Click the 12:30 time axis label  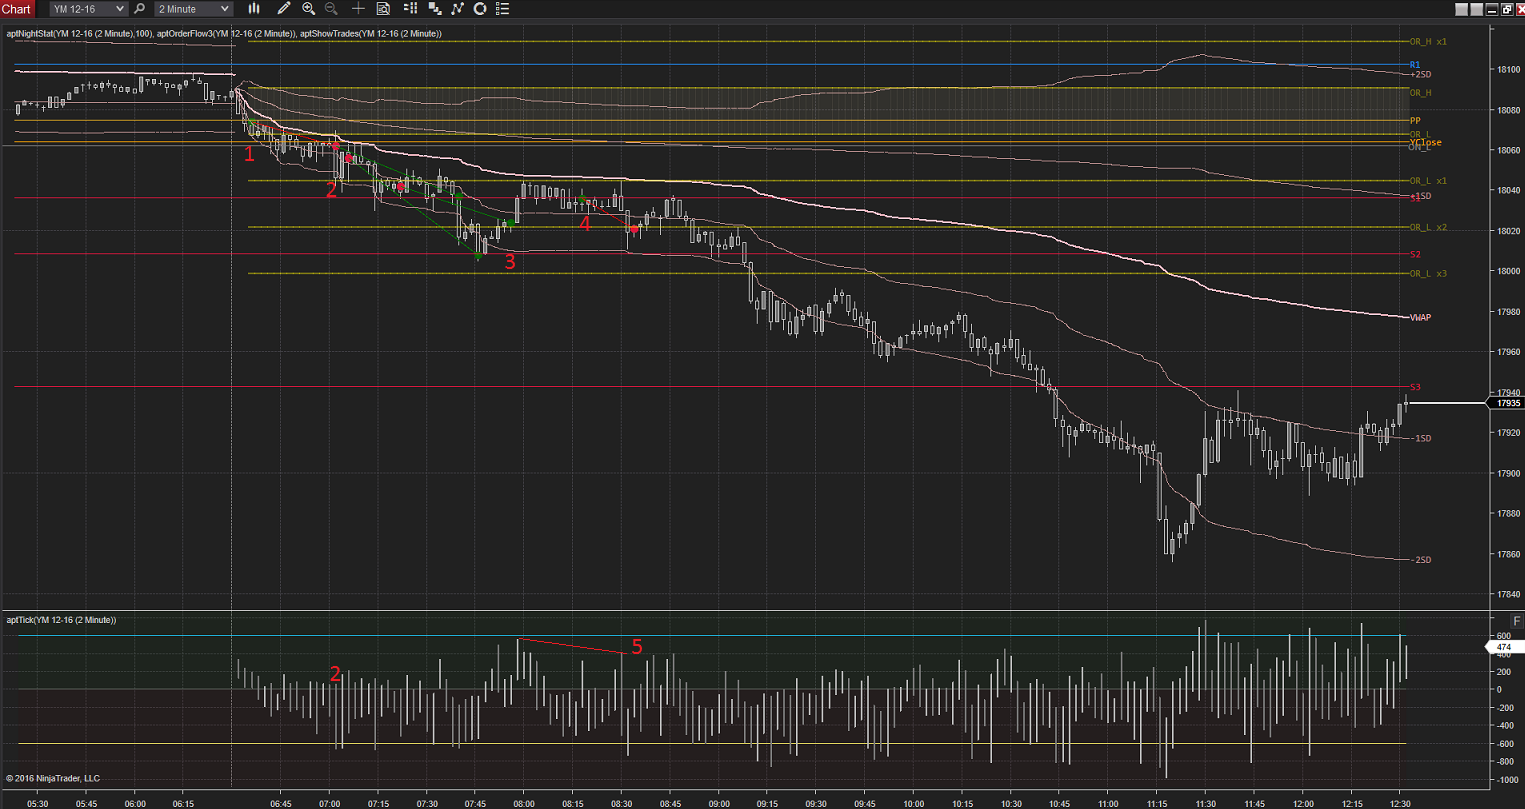pos(1400,803)
